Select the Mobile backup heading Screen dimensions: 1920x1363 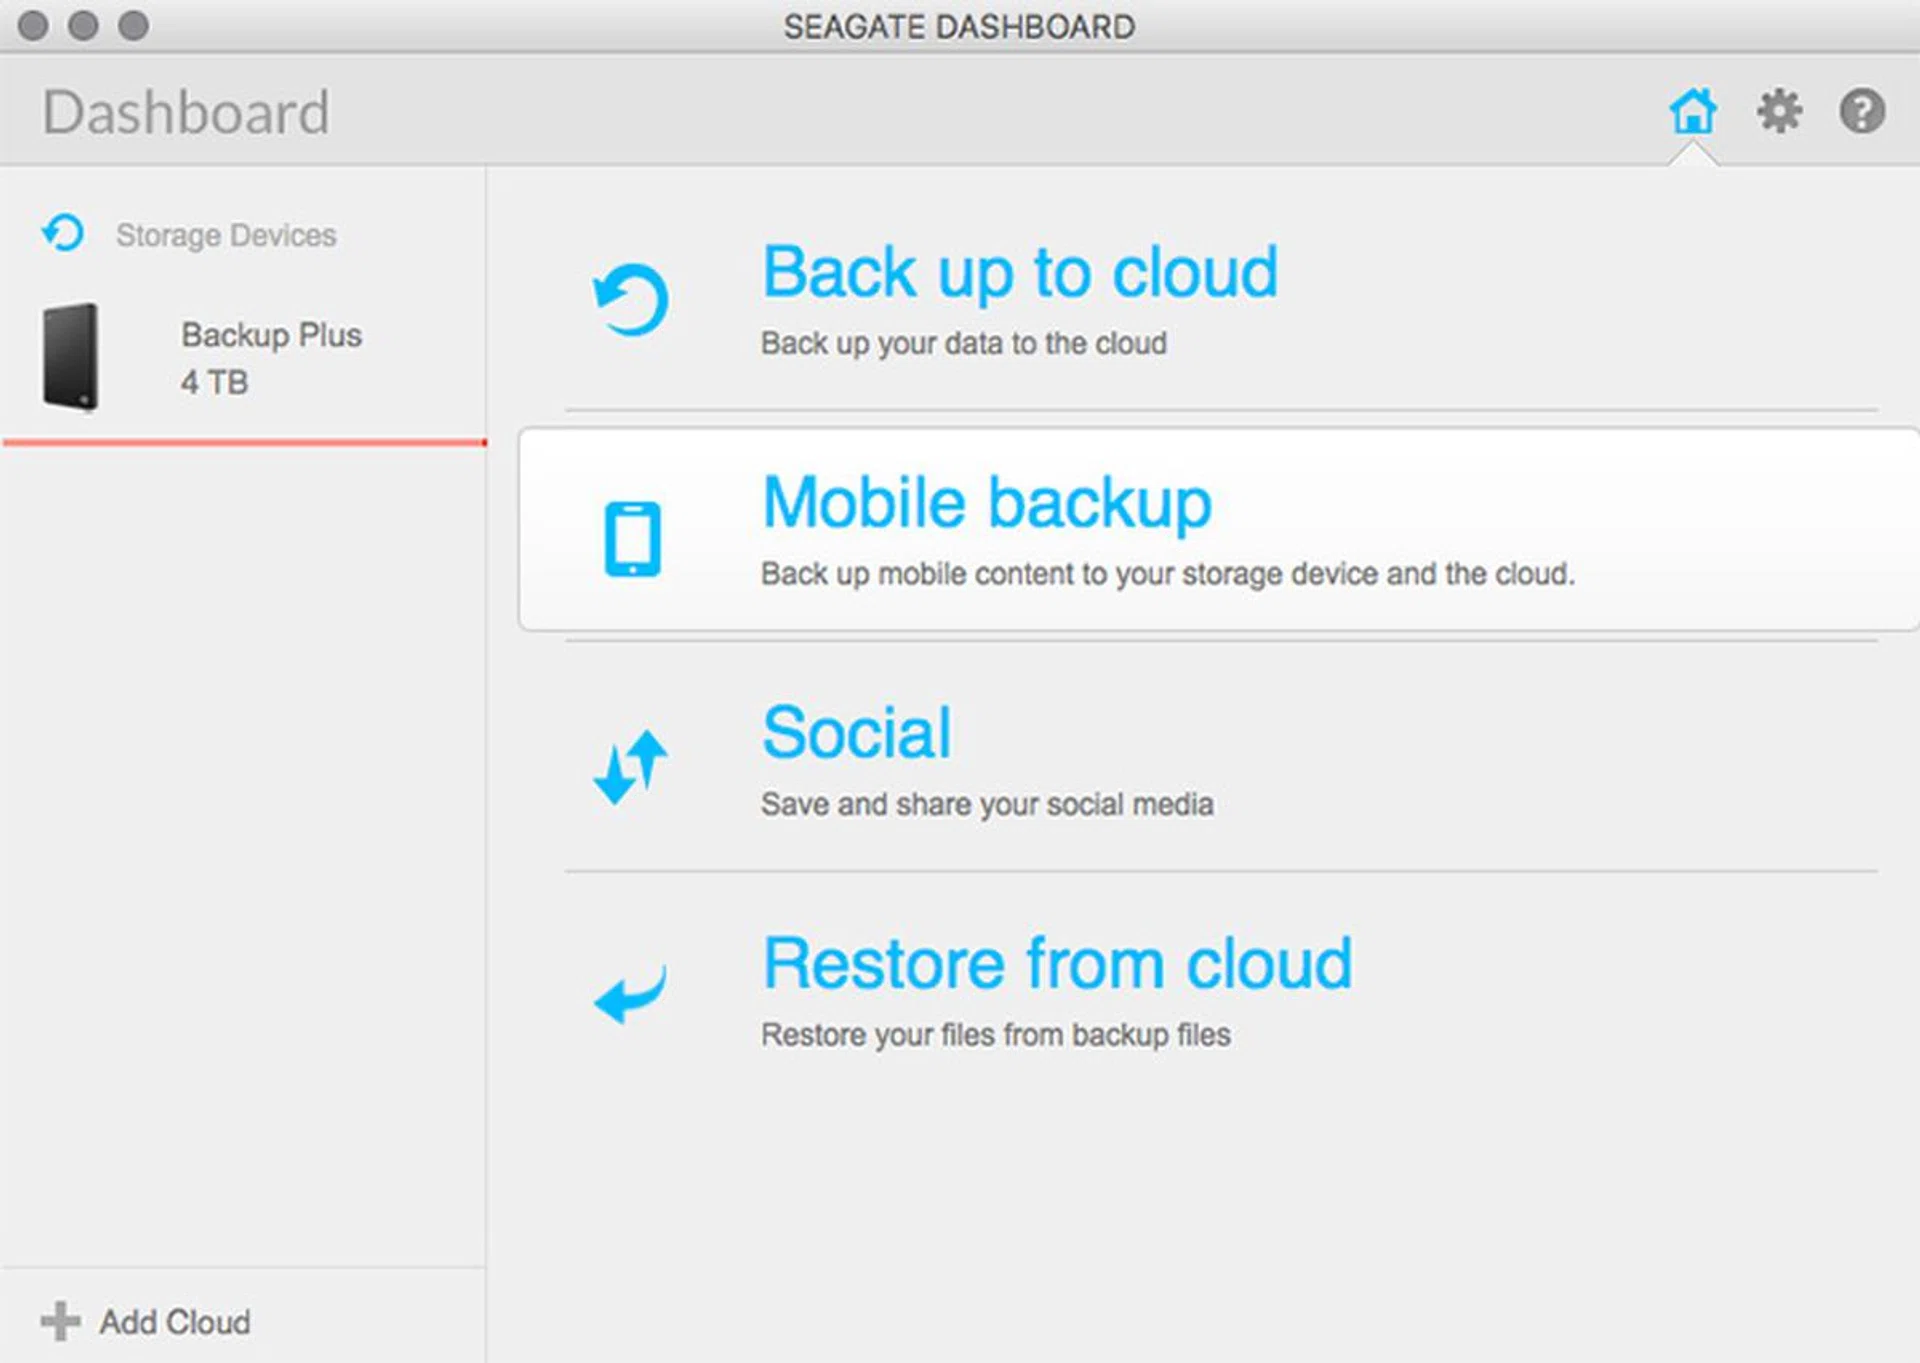pyautogui.click(x=986, y=502)
